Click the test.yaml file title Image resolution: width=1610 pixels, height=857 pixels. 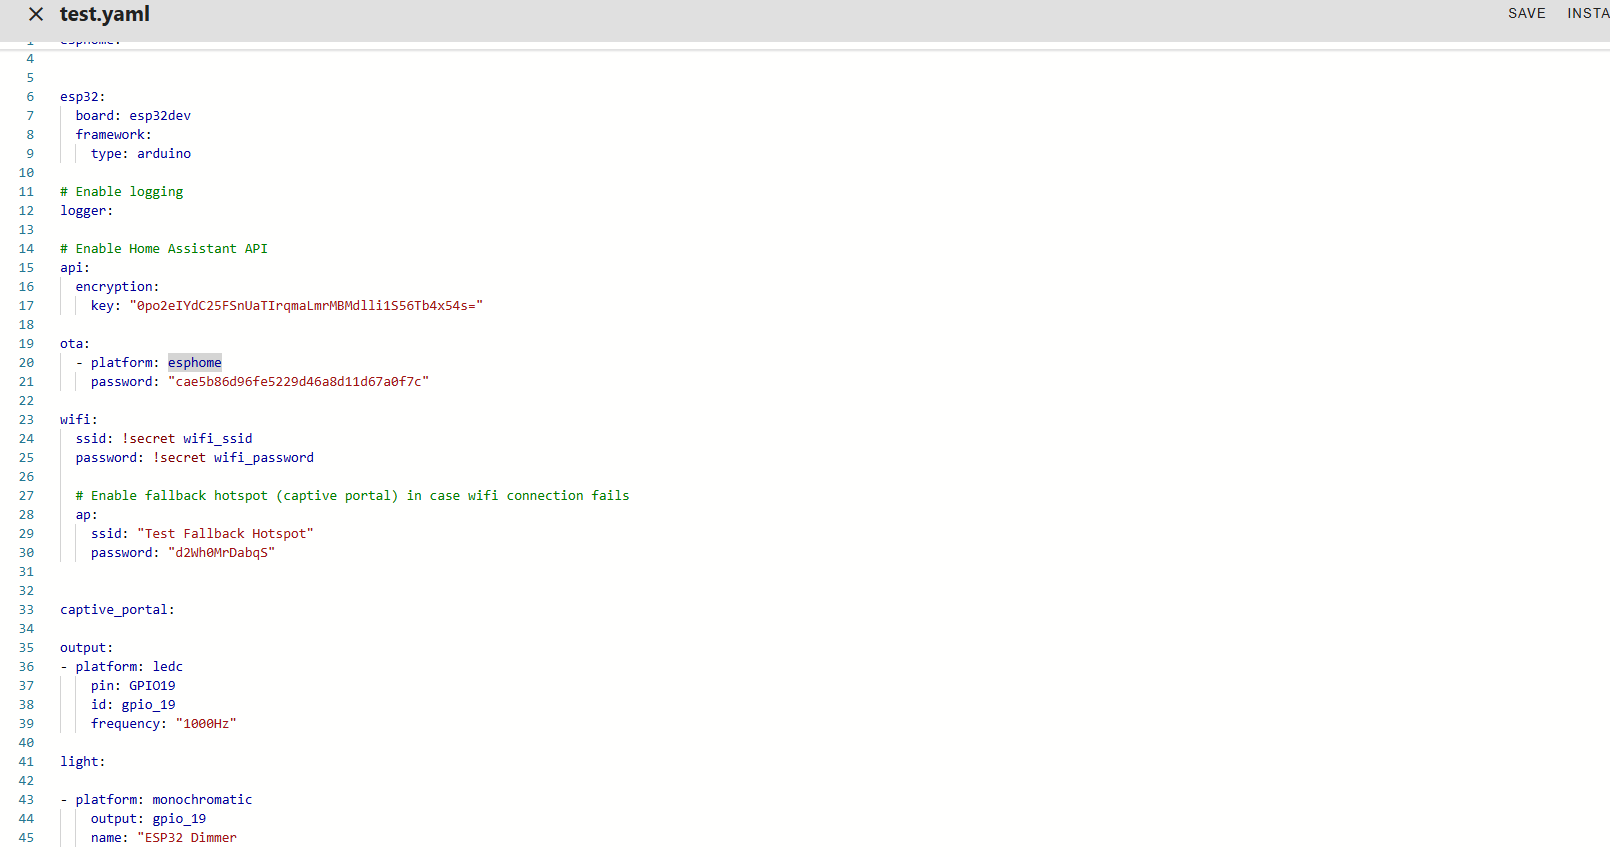(x=105, y=14)
